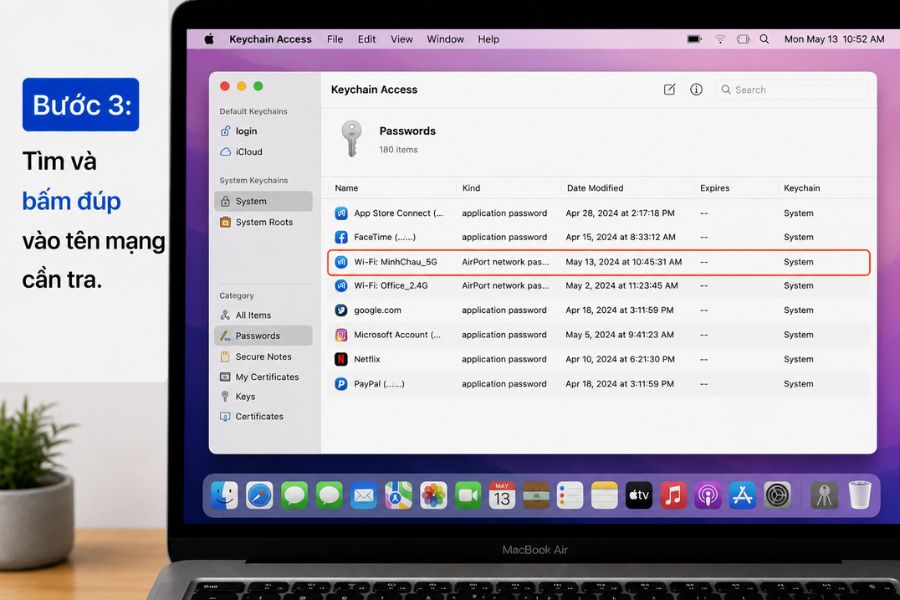The height and width of the screenshot is (600, 900).
Task: Open Spotlight search from the menu bar
Action: (764, 39)
